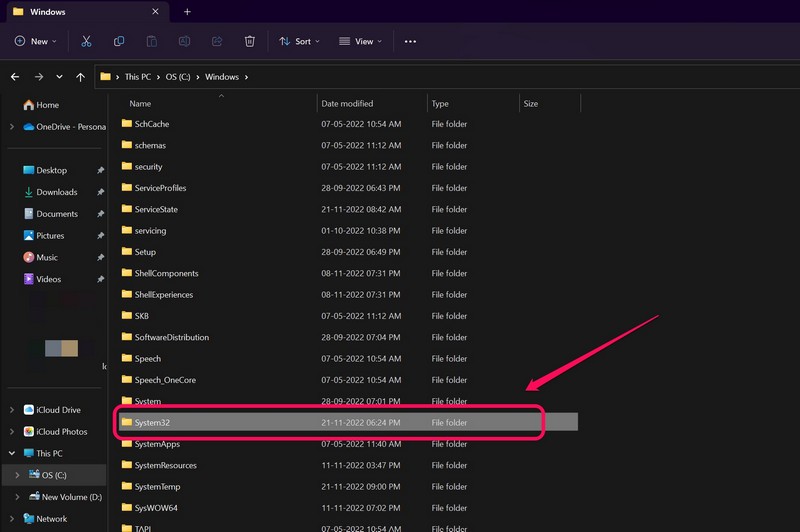Navigate up one folder level
Viewport: 800px width, 532px height.
(80, 76)
